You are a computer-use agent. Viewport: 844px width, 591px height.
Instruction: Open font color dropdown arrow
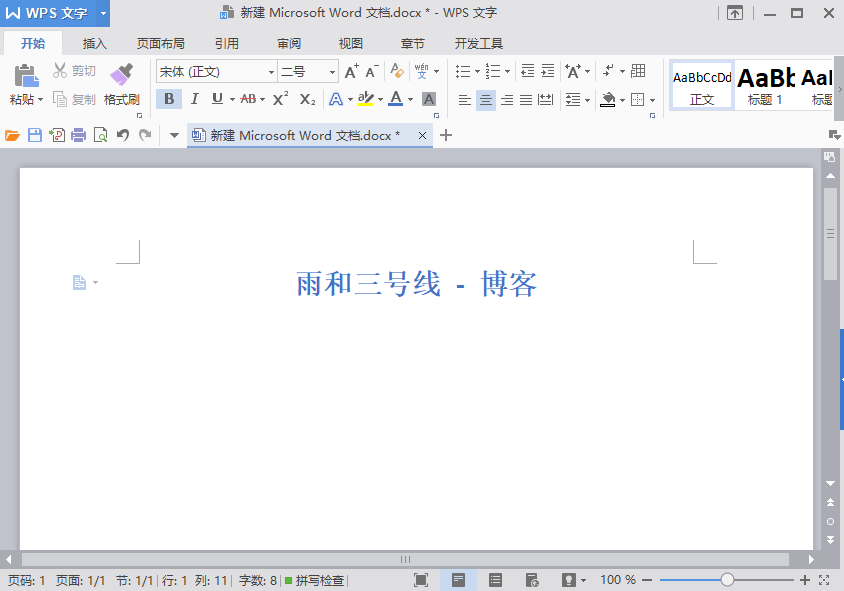coord(410,100)
